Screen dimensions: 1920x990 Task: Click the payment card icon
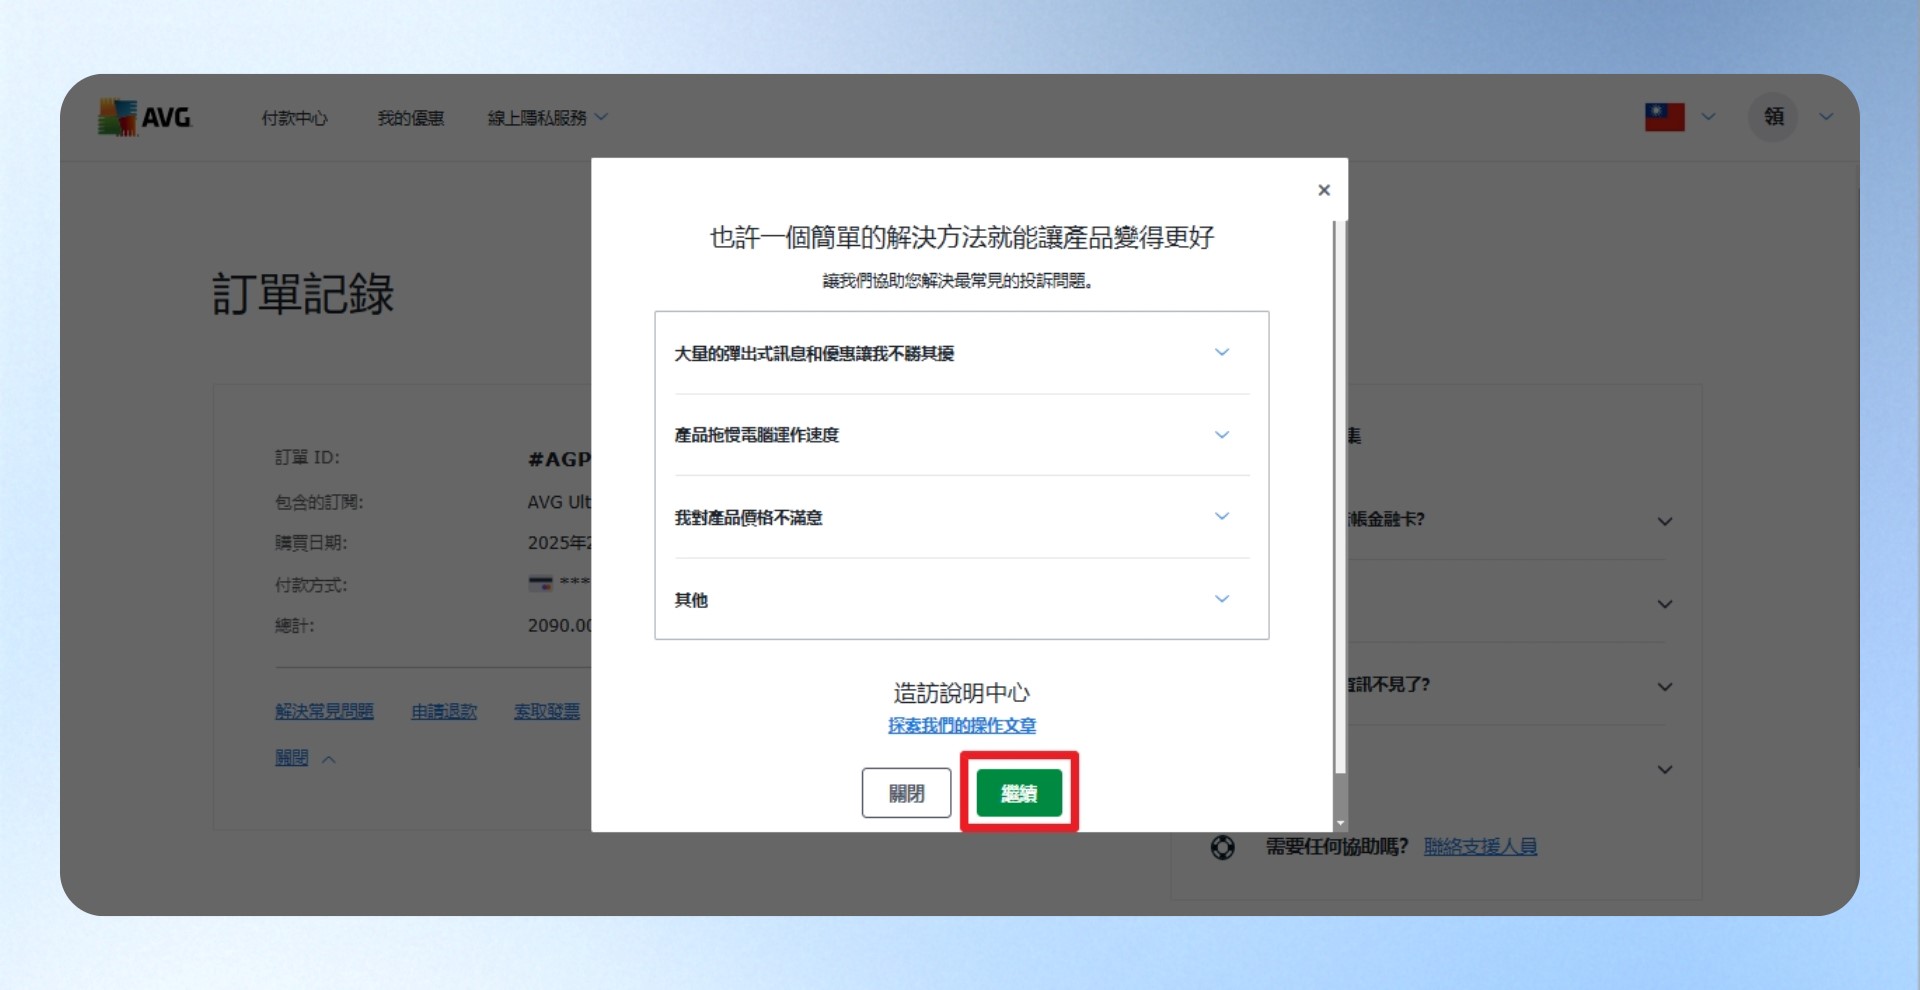click(x=540, y=583)
